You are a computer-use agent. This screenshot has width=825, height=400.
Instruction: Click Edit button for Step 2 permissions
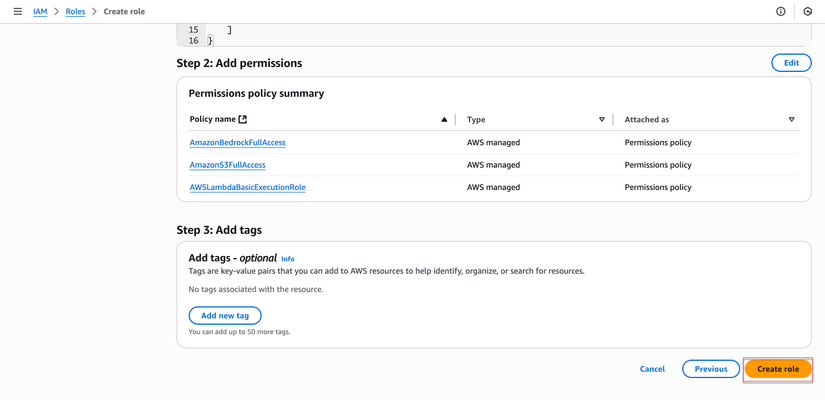(x=791, y=62)
